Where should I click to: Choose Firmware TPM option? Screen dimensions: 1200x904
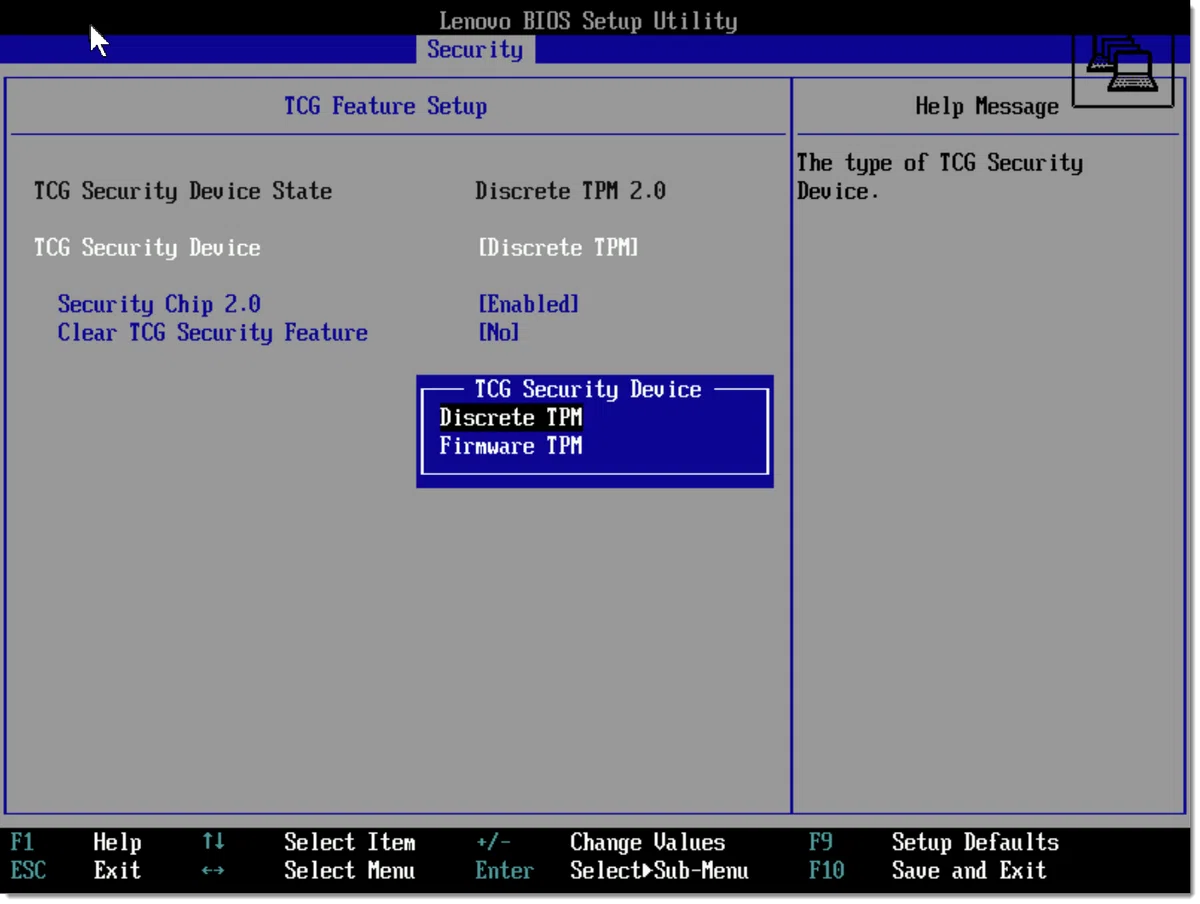click(510, 447)
